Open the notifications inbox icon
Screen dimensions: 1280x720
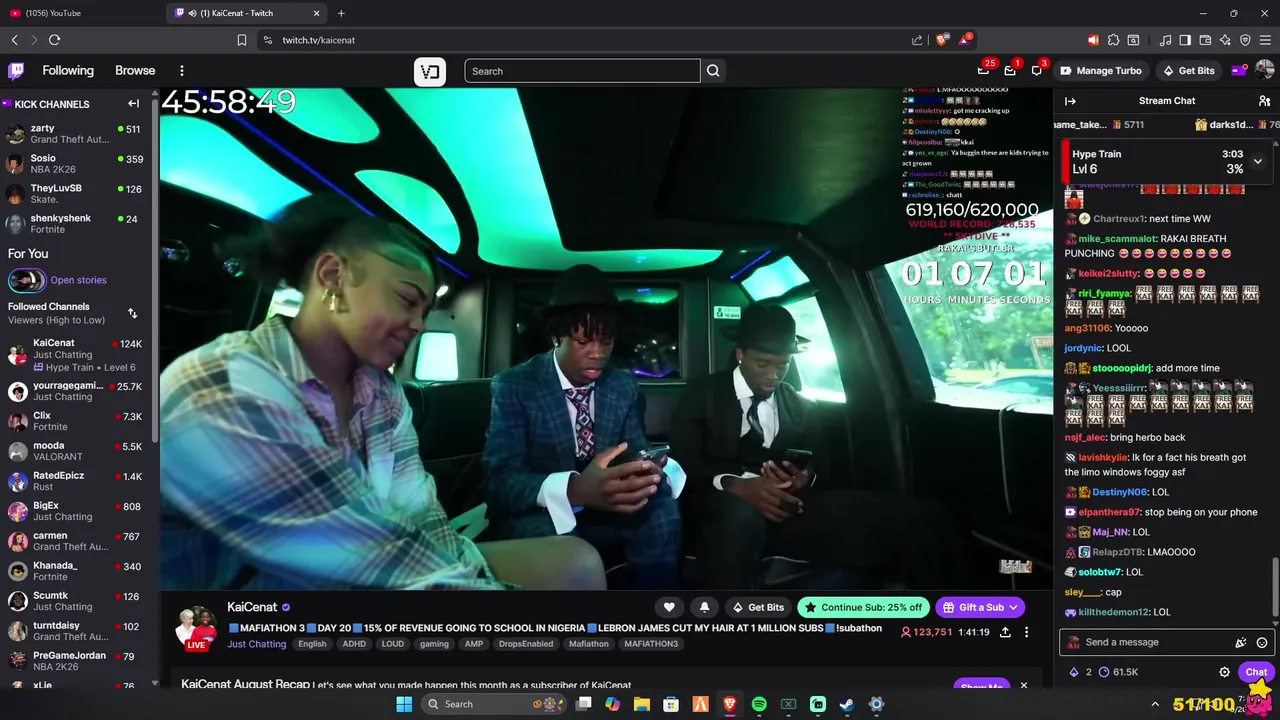click(1010, 71)
